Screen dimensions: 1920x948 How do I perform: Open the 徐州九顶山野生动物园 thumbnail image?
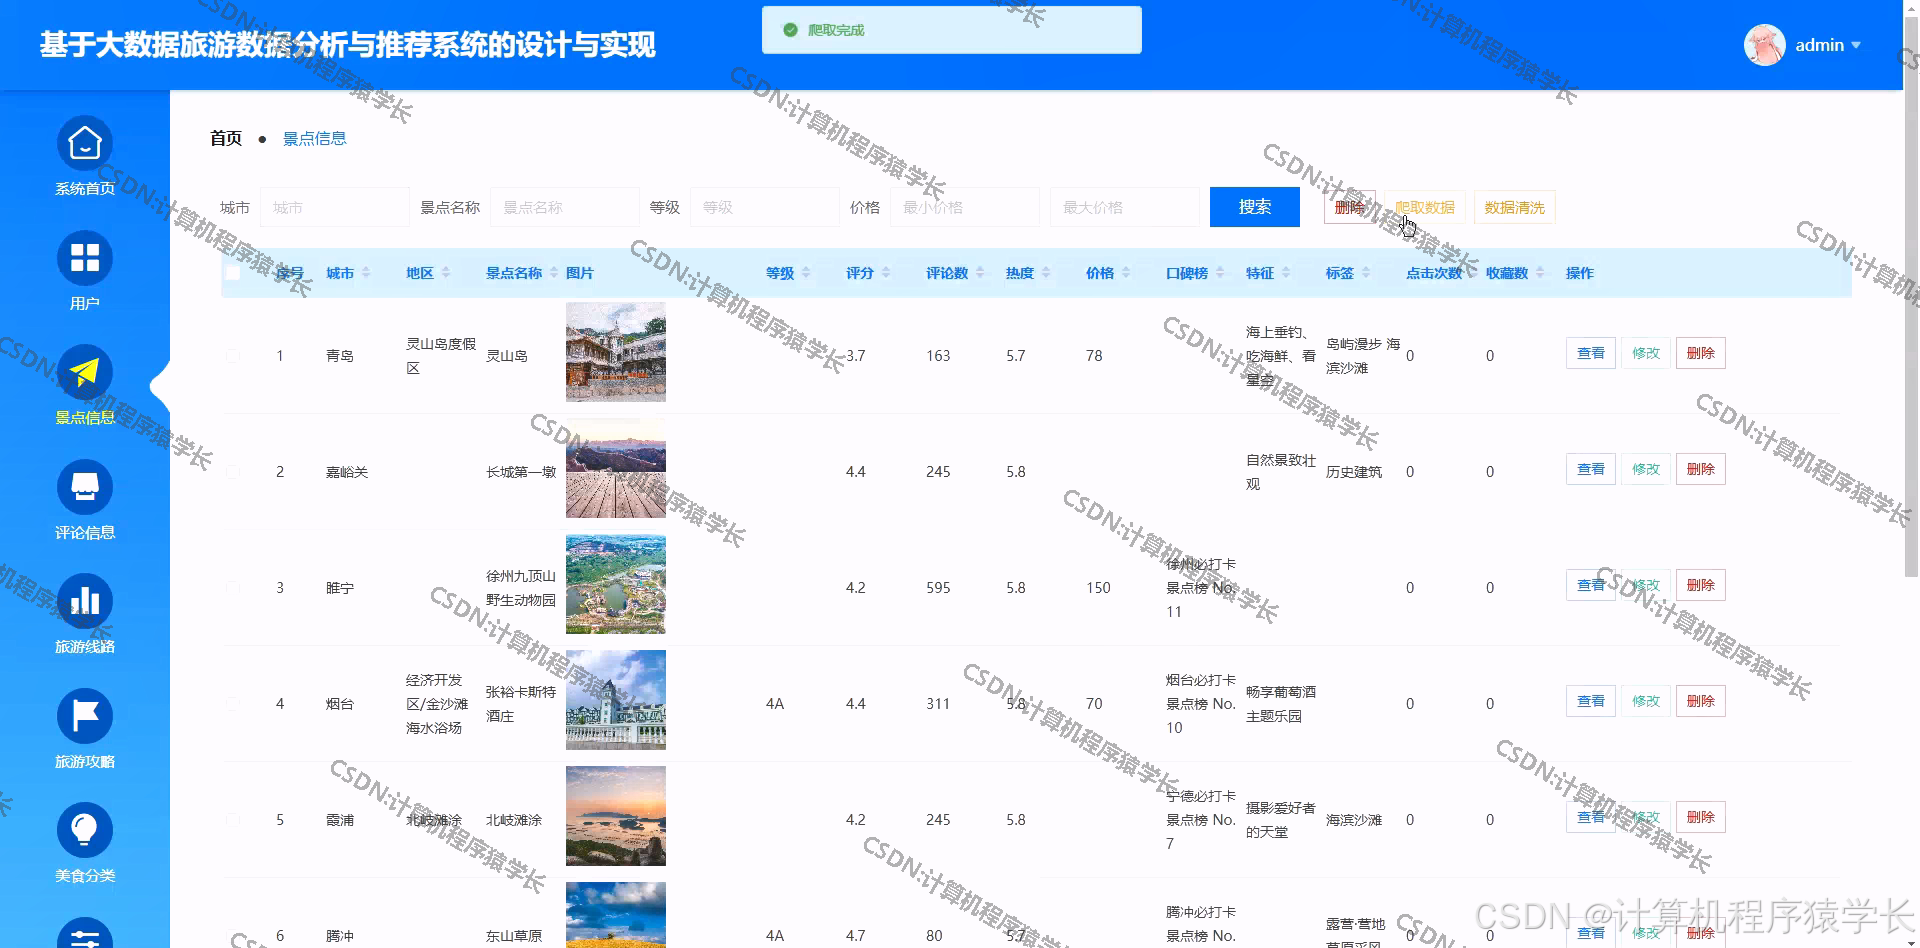tap(616, 584)
